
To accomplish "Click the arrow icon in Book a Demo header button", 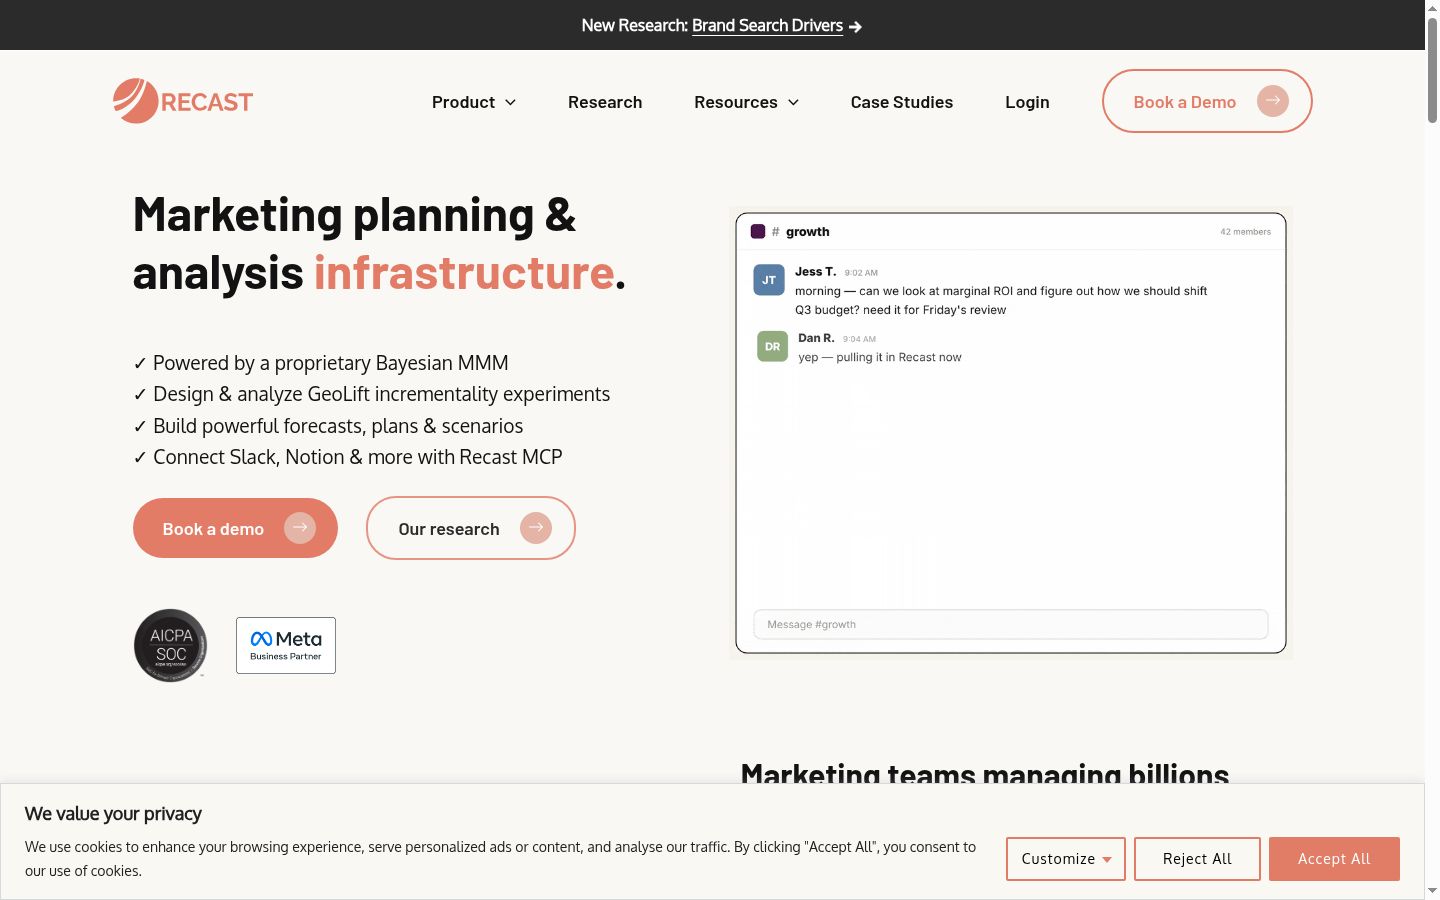I will coord(1273,101).
